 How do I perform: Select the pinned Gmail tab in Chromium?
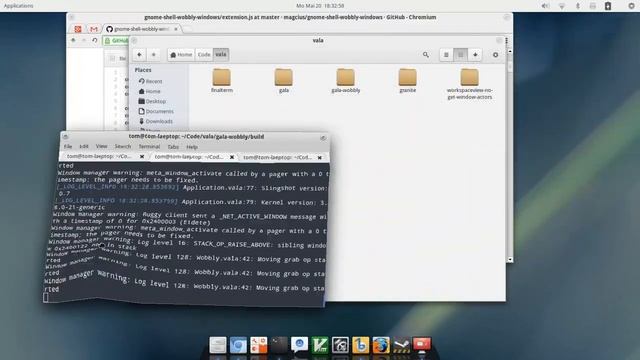(x=94, y=29)
